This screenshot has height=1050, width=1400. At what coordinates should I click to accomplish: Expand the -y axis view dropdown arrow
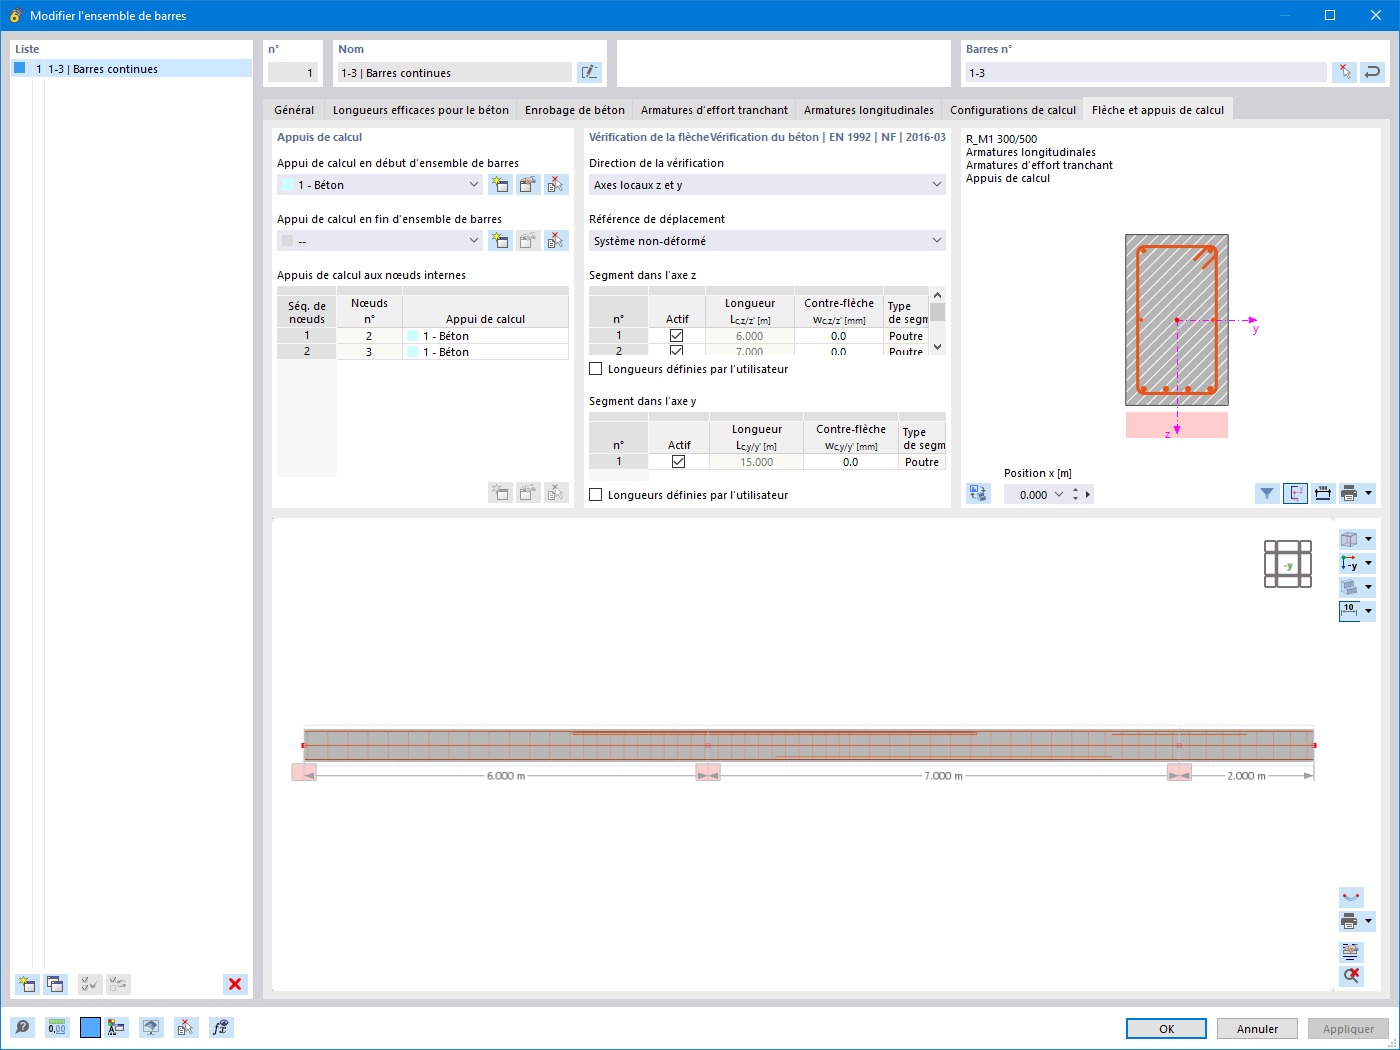[x=1369, y=563]
